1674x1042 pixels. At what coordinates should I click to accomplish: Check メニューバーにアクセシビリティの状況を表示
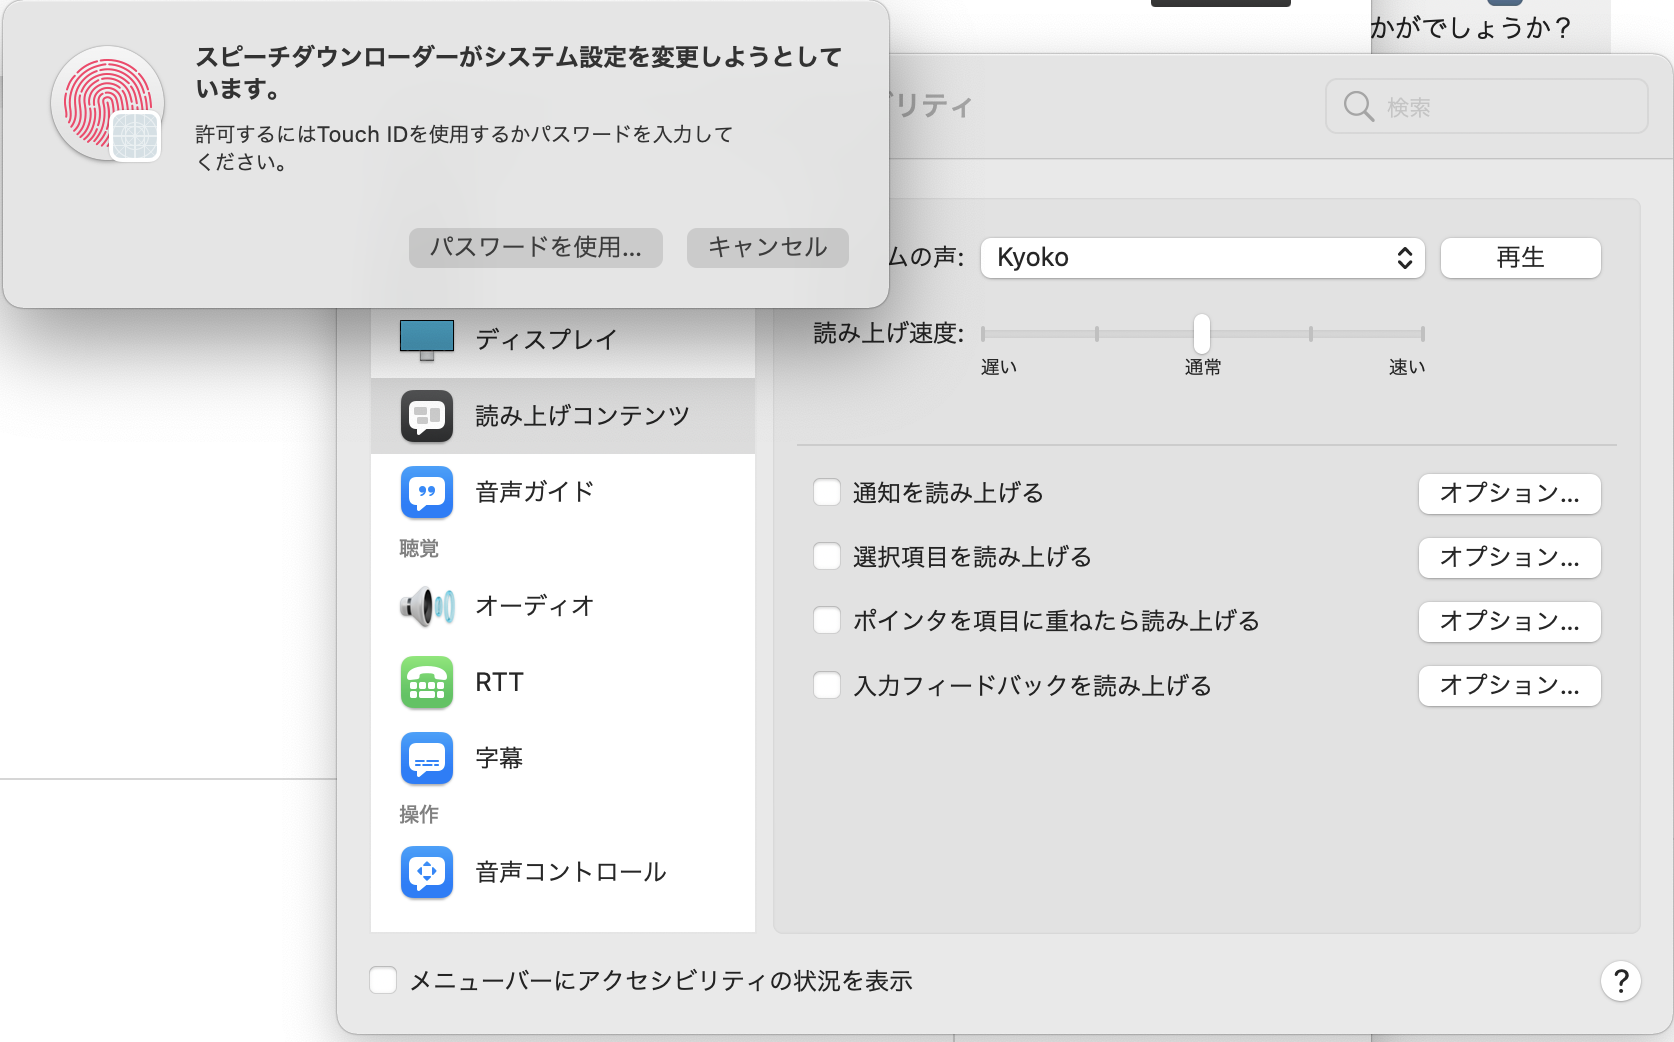tap(383, 980)
